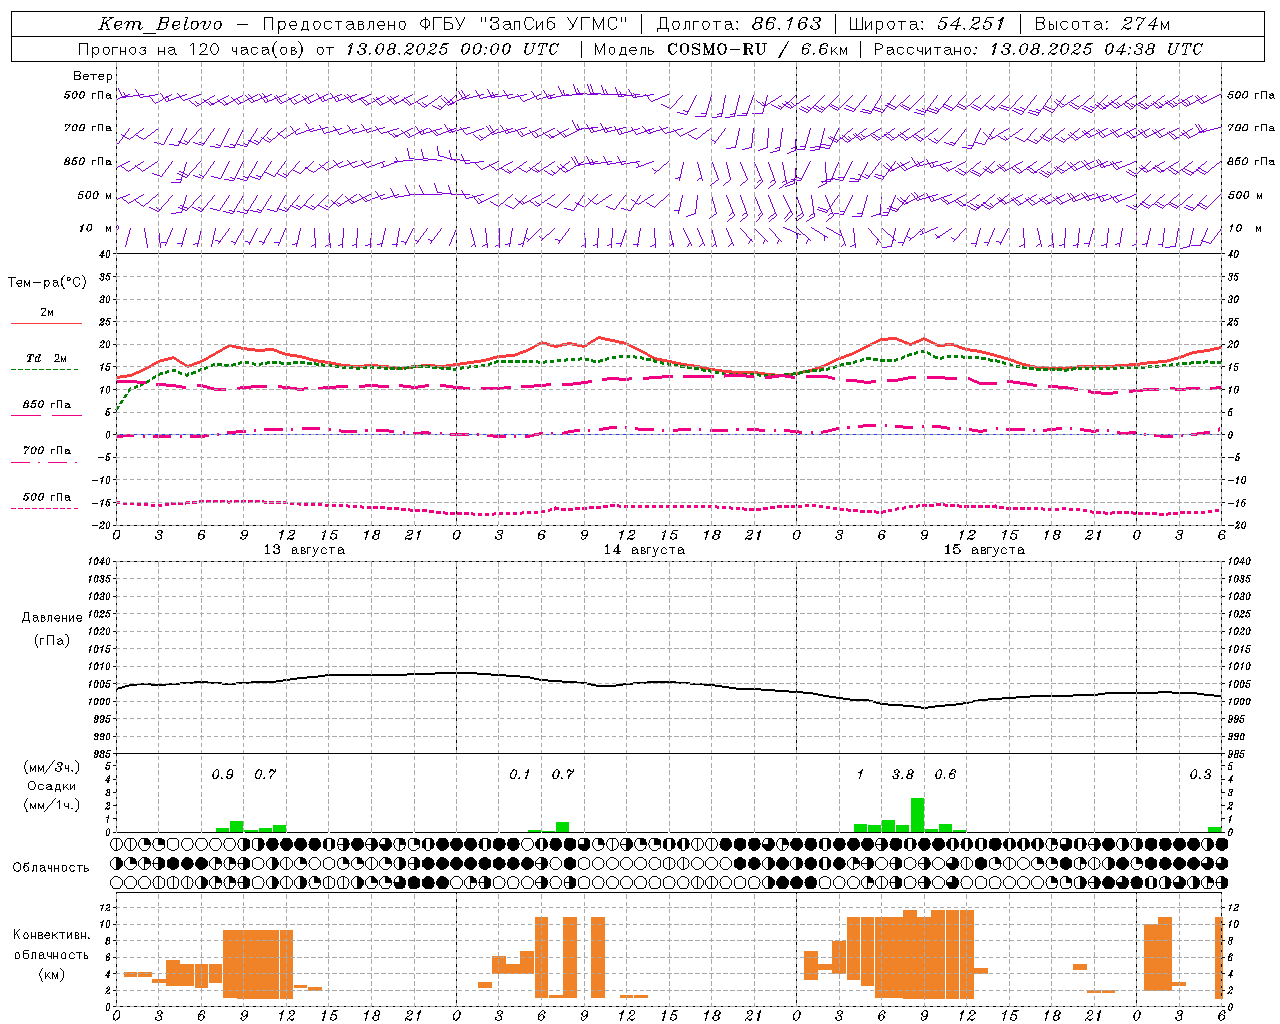This screenshot has height=1024, width=1280.
Task: Click the 'Тем-ра(°C)' temperature panel label
Action: pyautogui.click(x=47, y=283)
